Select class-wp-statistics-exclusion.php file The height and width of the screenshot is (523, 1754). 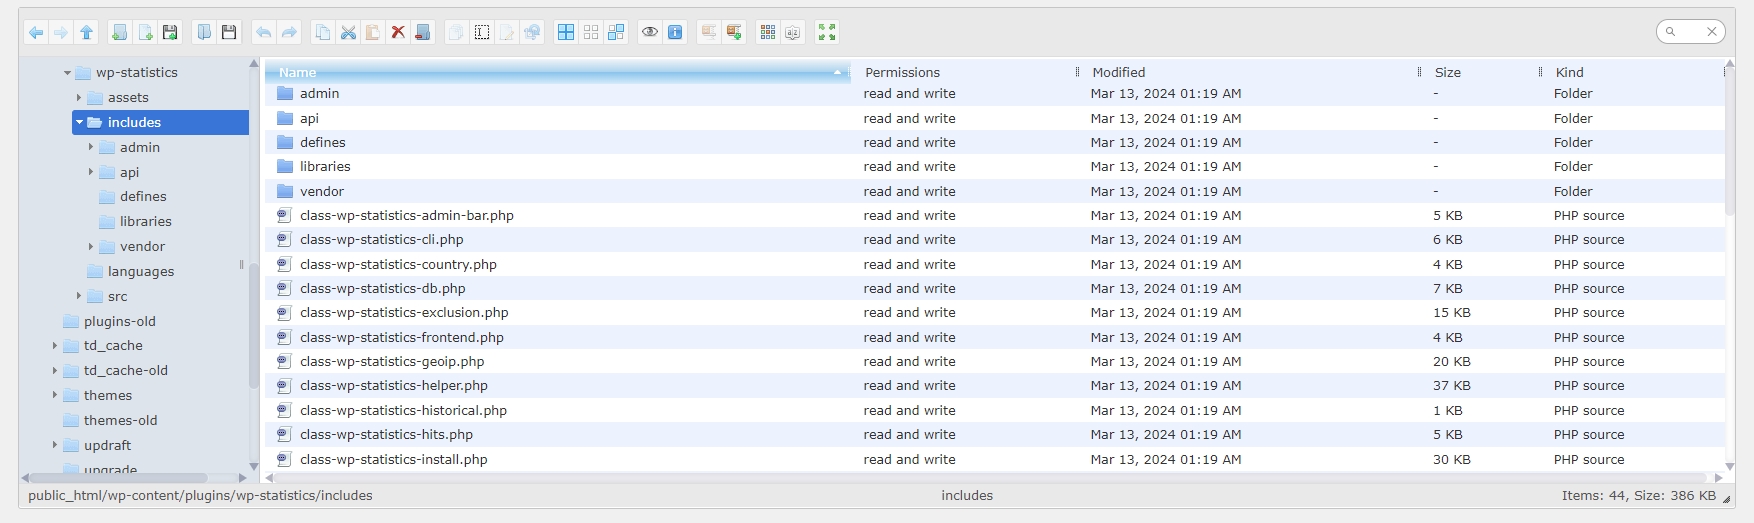pyautogui.click(x=995, y=313)
